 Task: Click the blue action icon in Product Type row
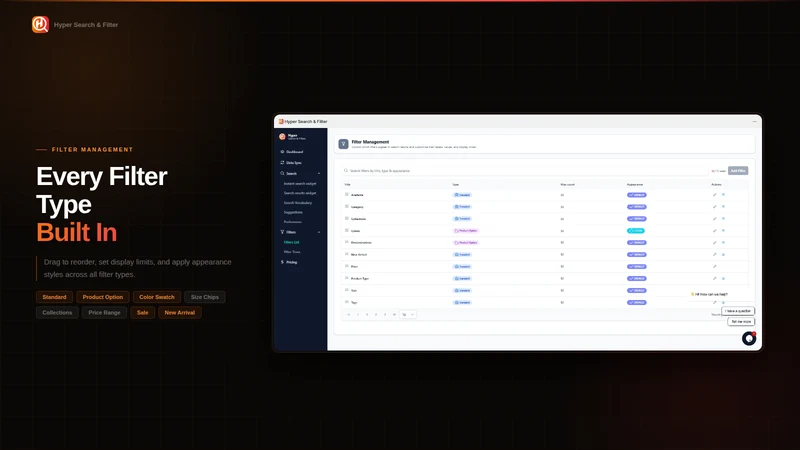pyautogui.click(x=723, y=279)
